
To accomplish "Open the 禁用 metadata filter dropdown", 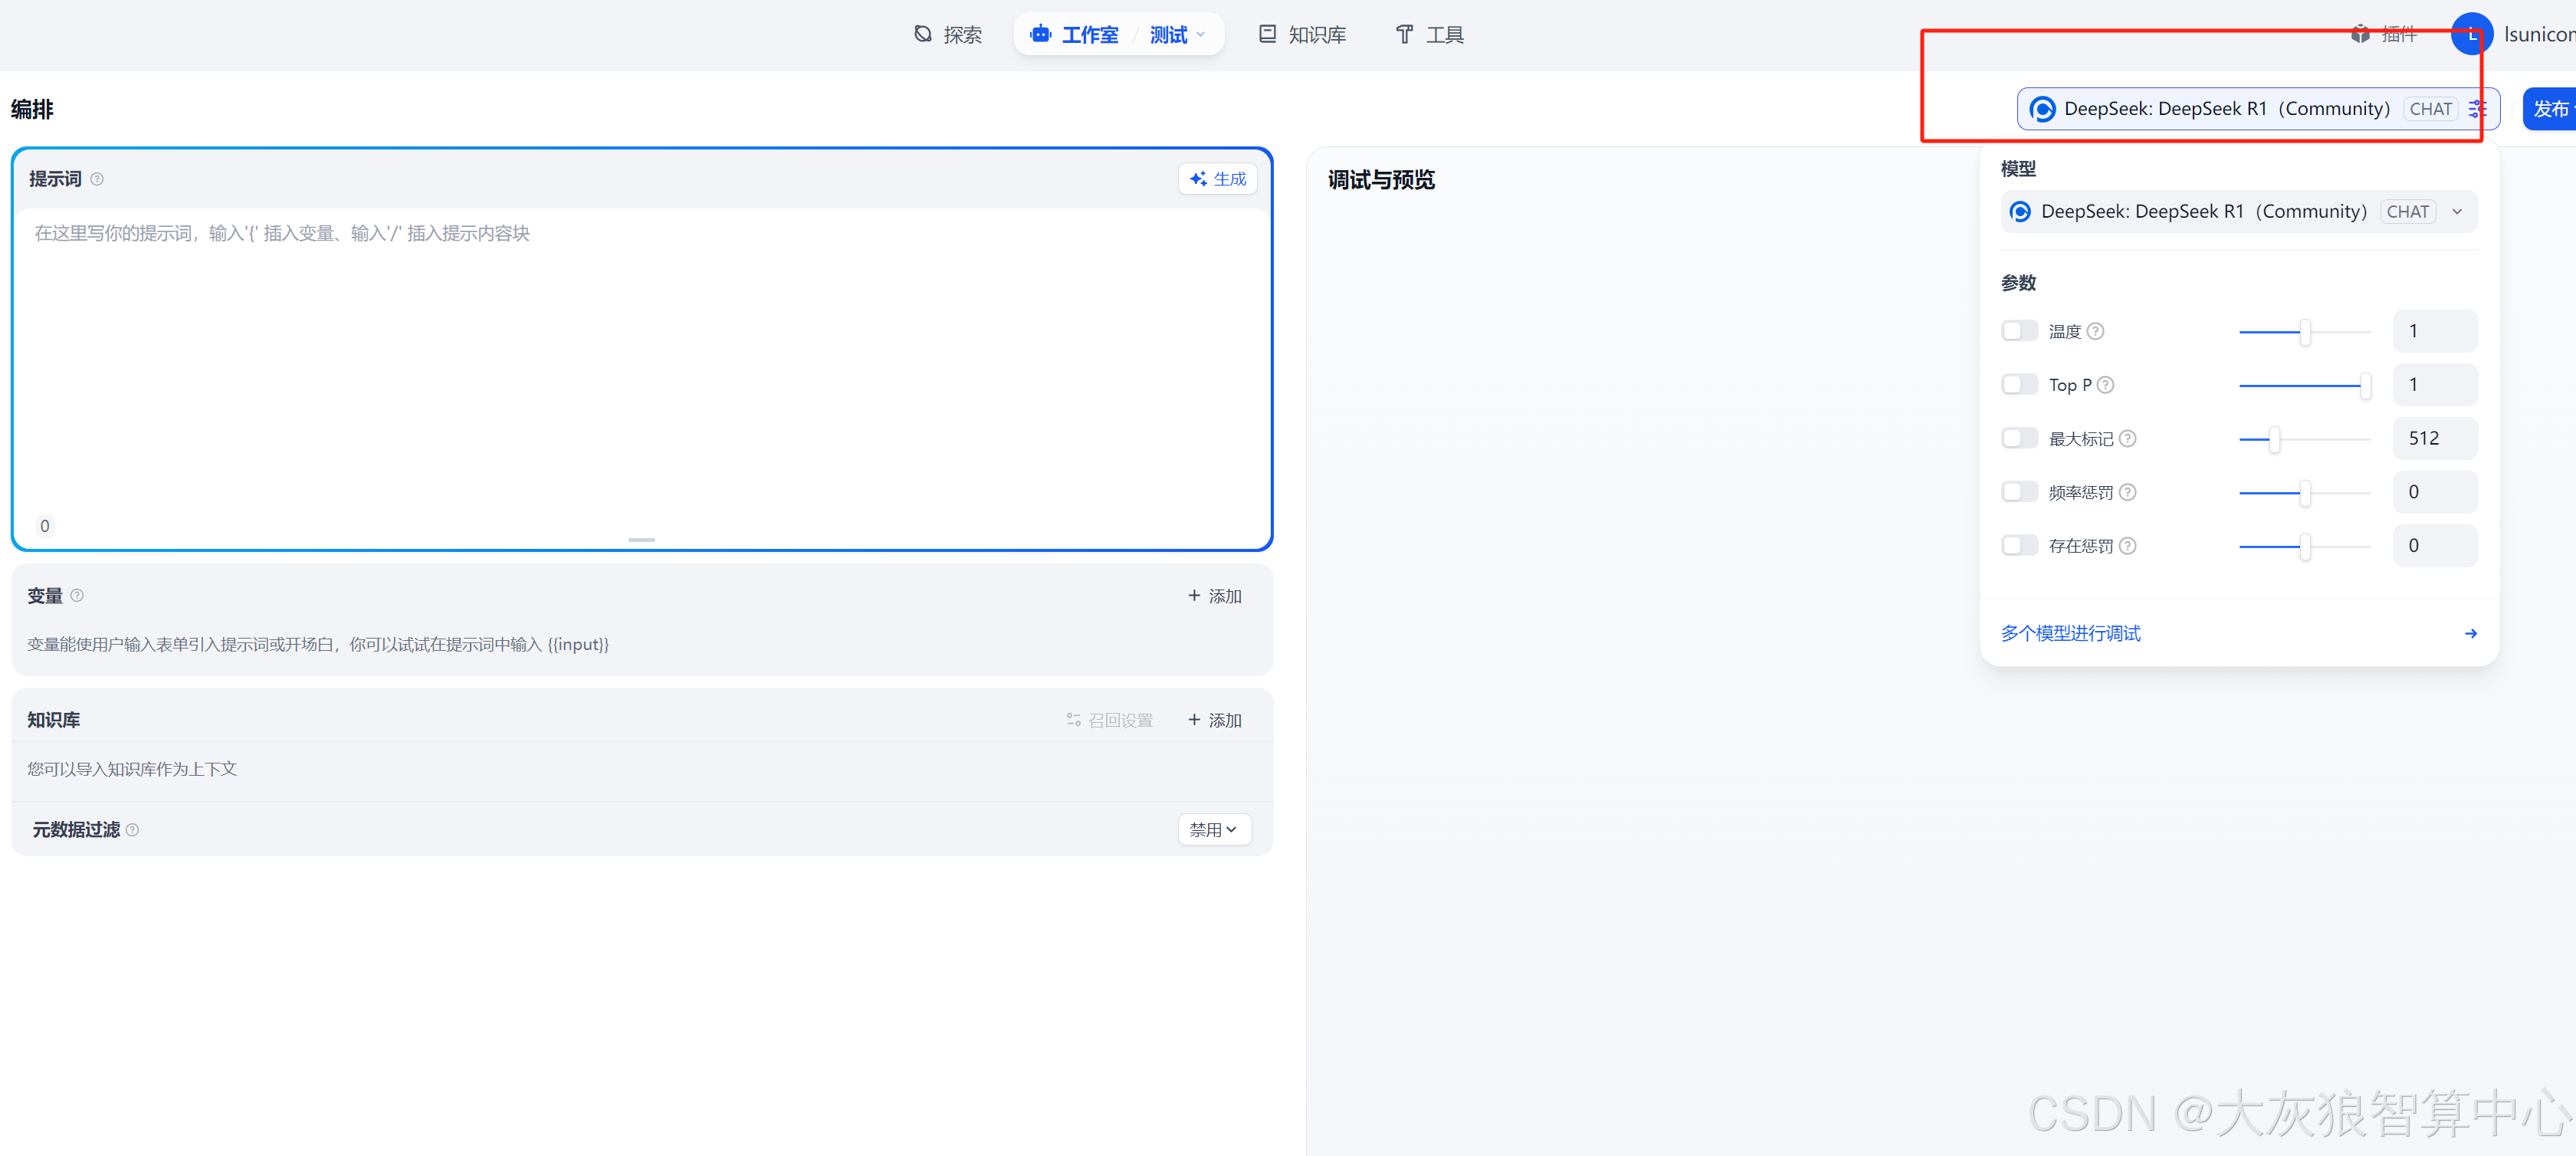I will tap(1213, 830).
